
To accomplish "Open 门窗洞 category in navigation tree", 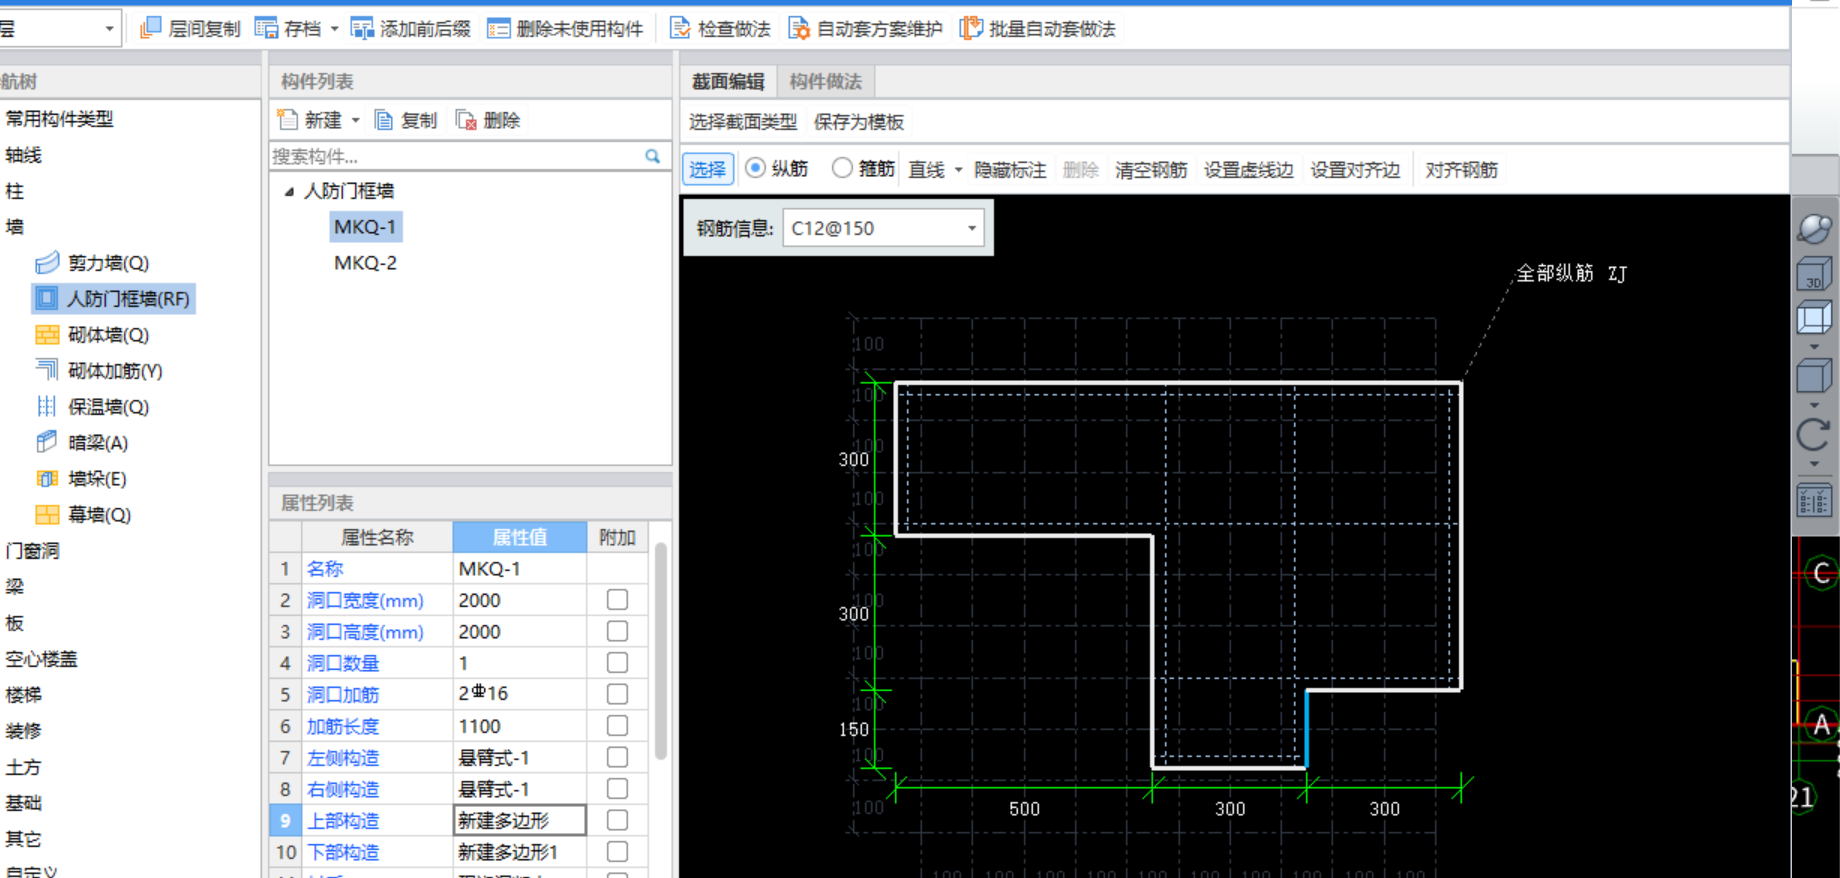I will (x=32, y=551).
